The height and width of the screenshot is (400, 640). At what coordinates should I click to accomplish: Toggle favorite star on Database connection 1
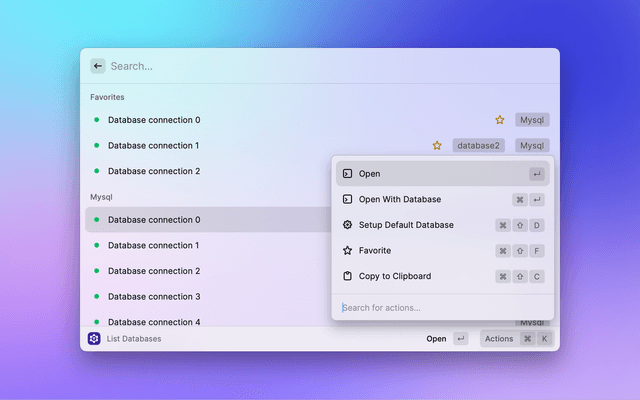pyautogui.click(x=437, y=146)
